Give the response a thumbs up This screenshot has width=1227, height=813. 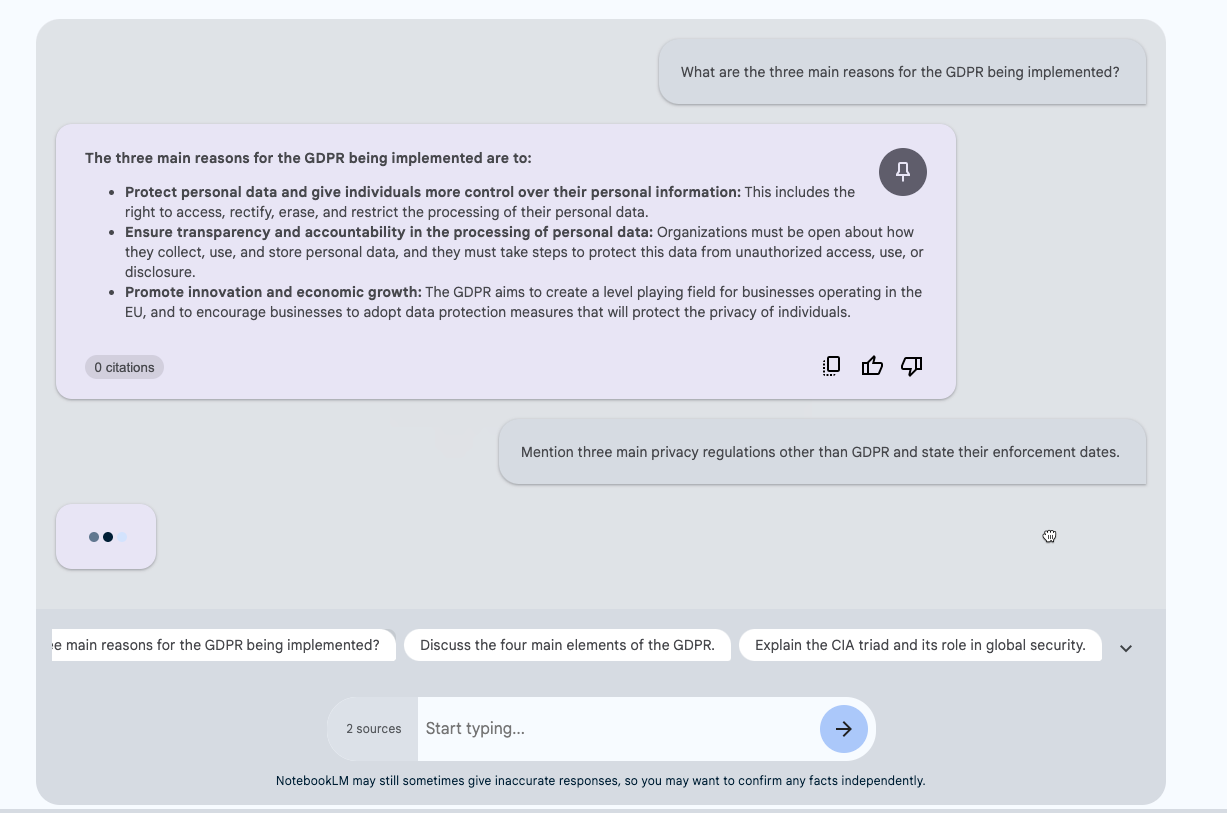click(872, 366)
